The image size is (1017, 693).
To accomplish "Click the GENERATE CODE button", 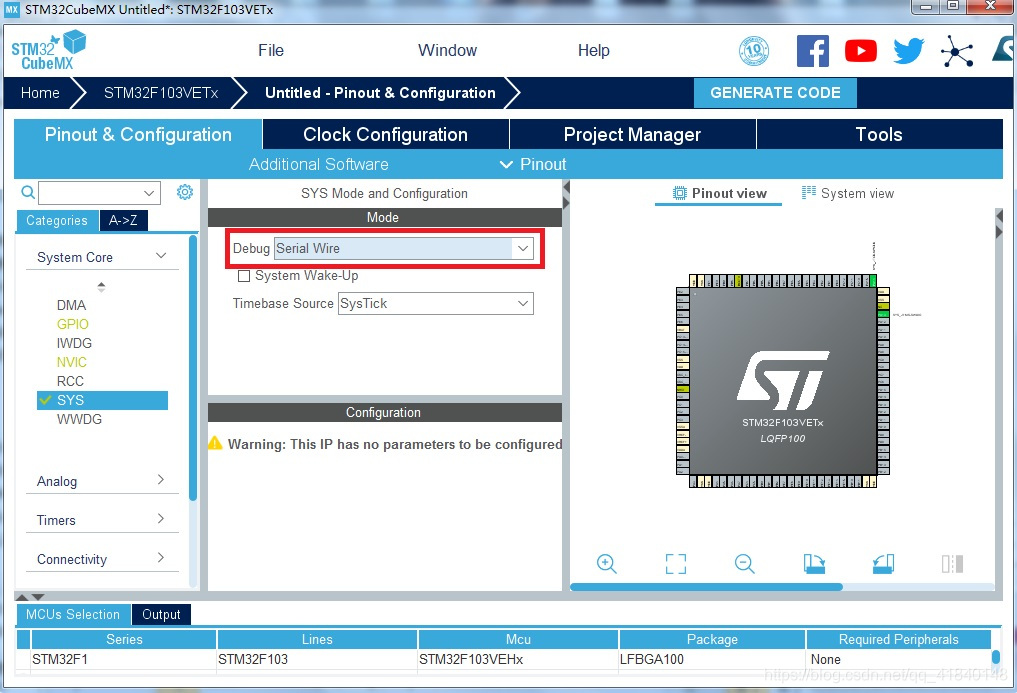I will click(775, 93).
